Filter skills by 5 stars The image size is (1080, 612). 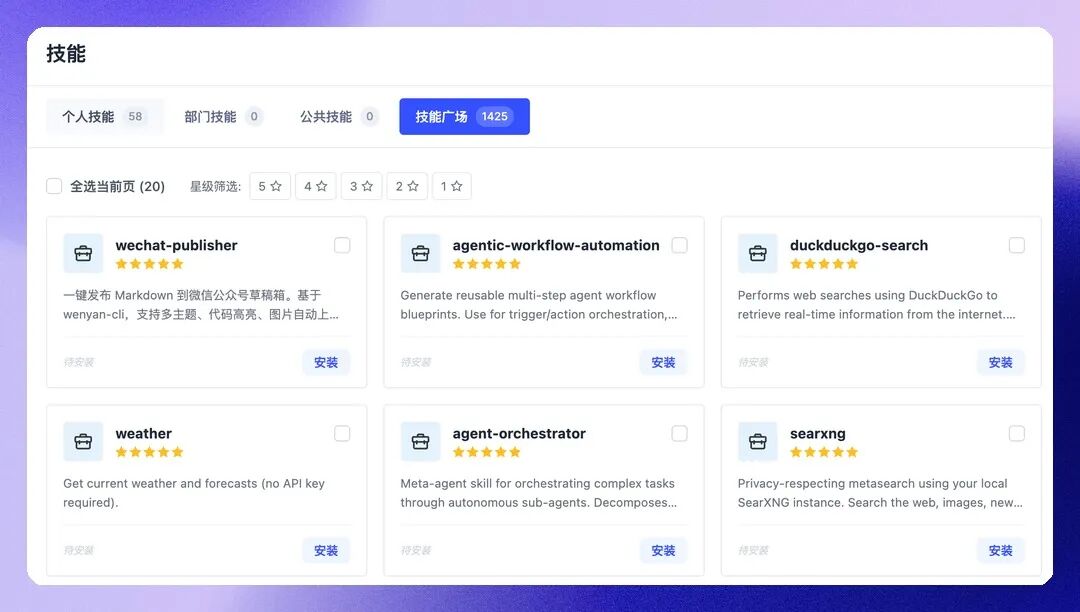(270, 186)
